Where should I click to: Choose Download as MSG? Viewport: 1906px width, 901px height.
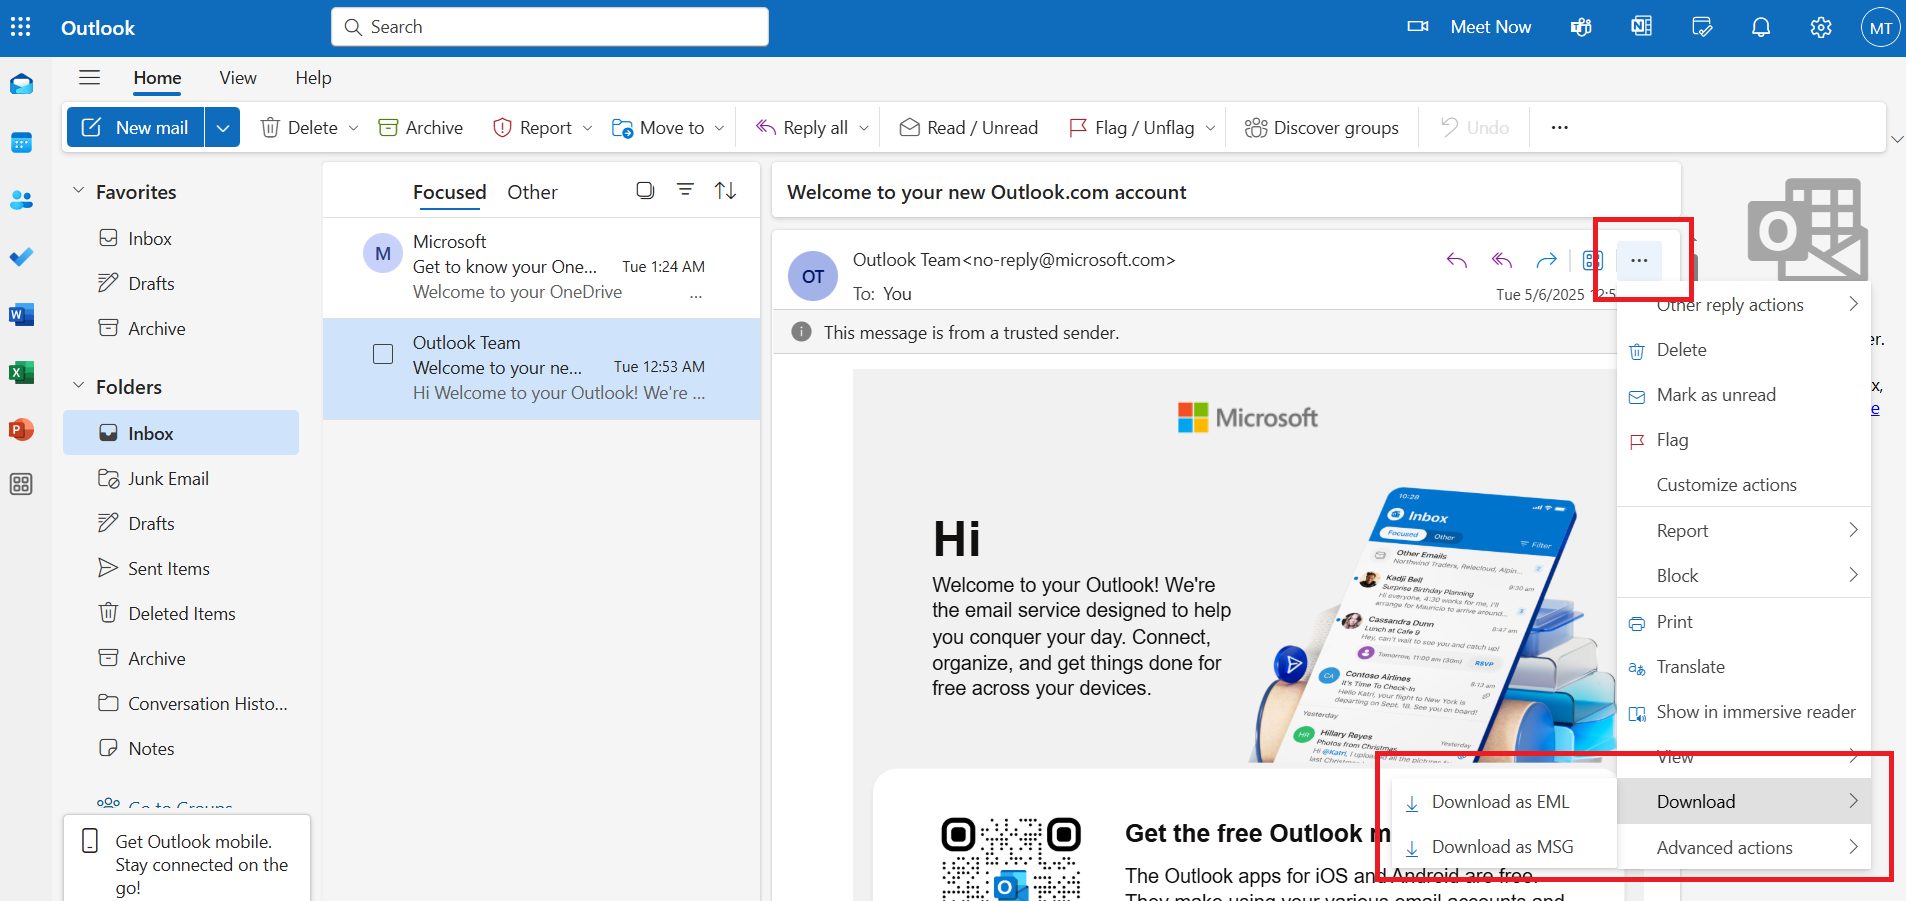click(x=1504, y=847)
